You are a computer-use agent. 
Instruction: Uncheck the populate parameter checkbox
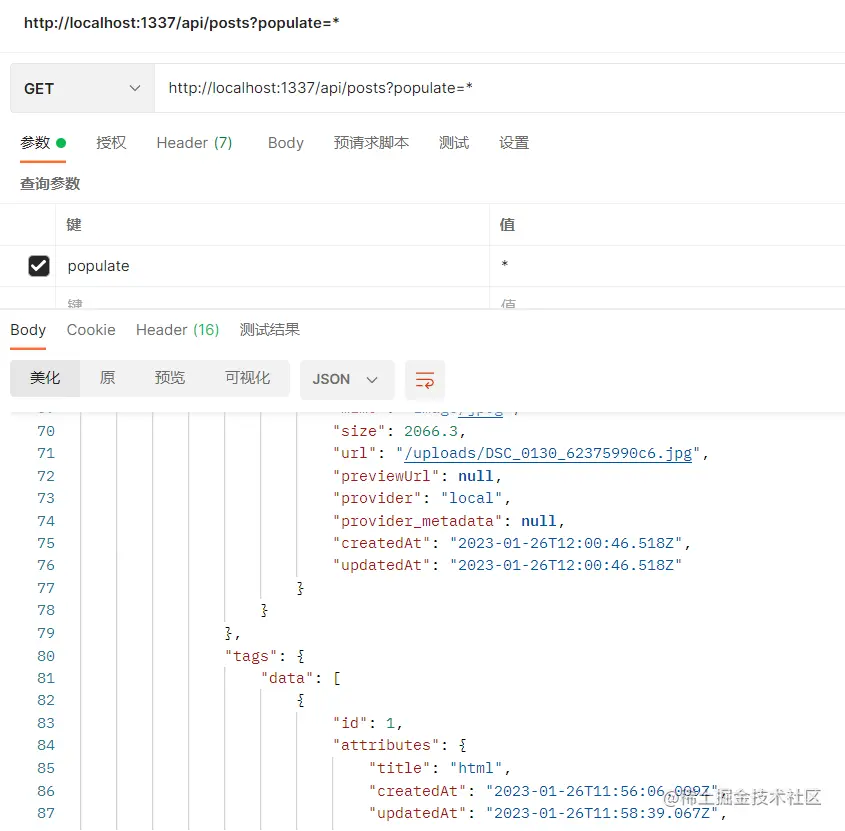[39, 266]
